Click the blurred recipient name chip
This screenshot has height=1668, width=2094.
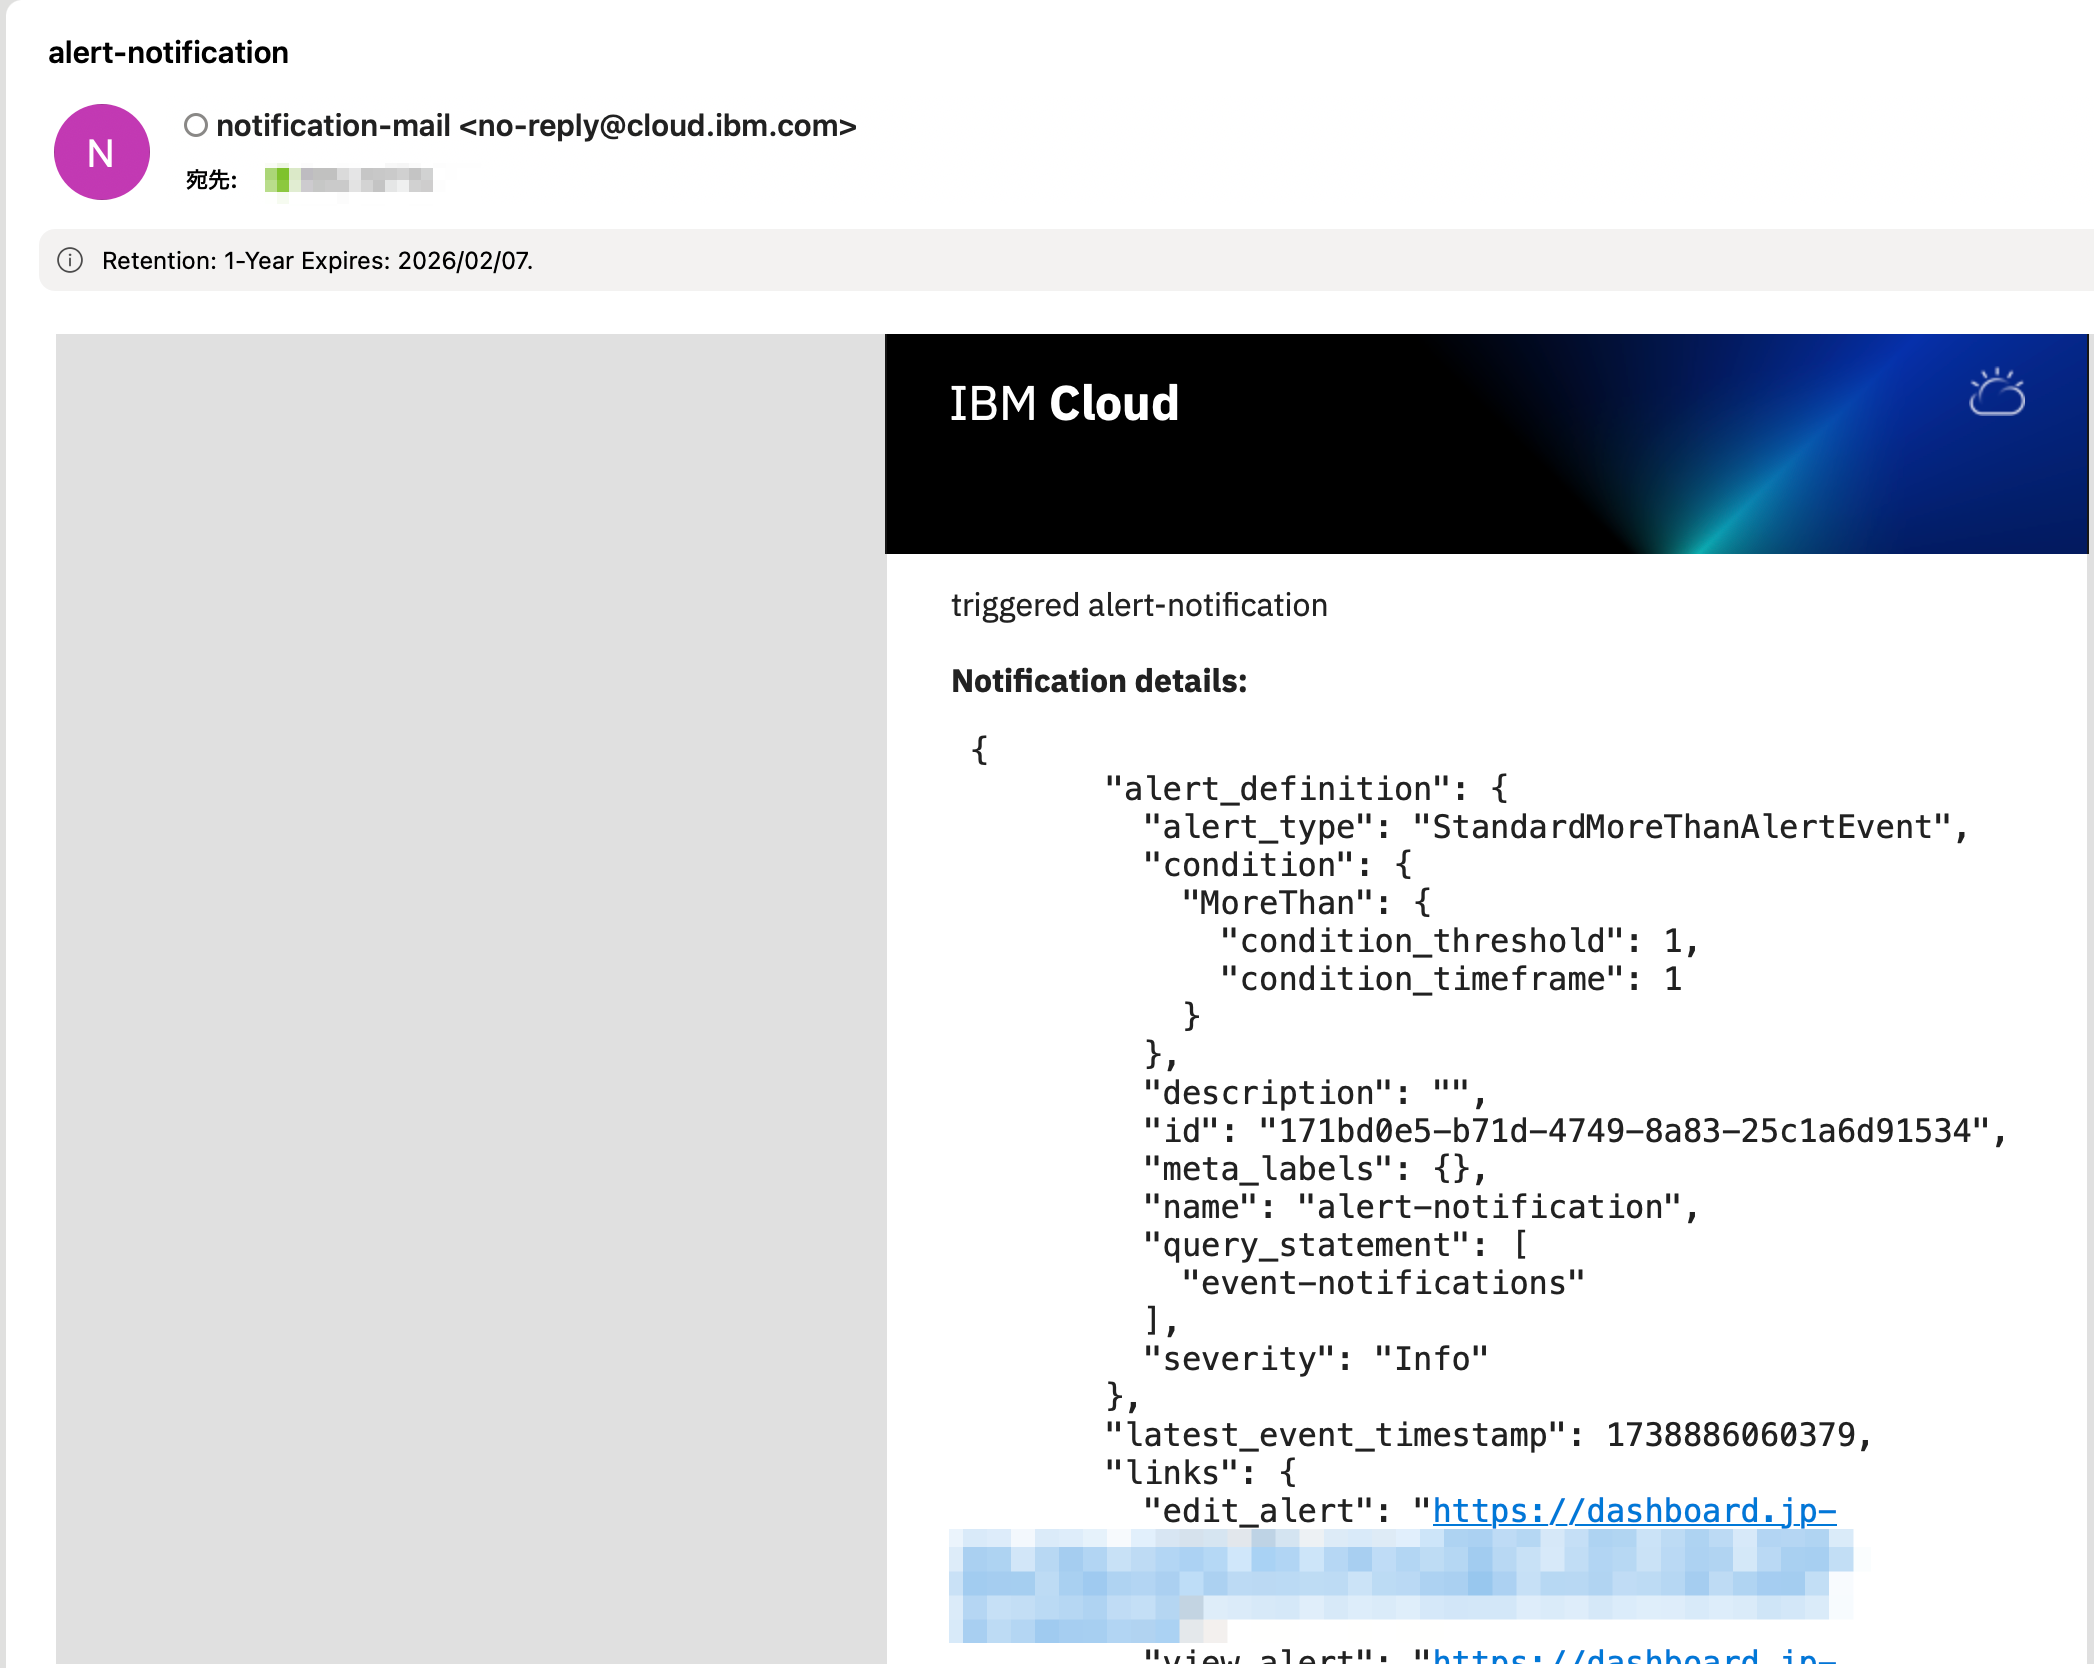[349, 180]
